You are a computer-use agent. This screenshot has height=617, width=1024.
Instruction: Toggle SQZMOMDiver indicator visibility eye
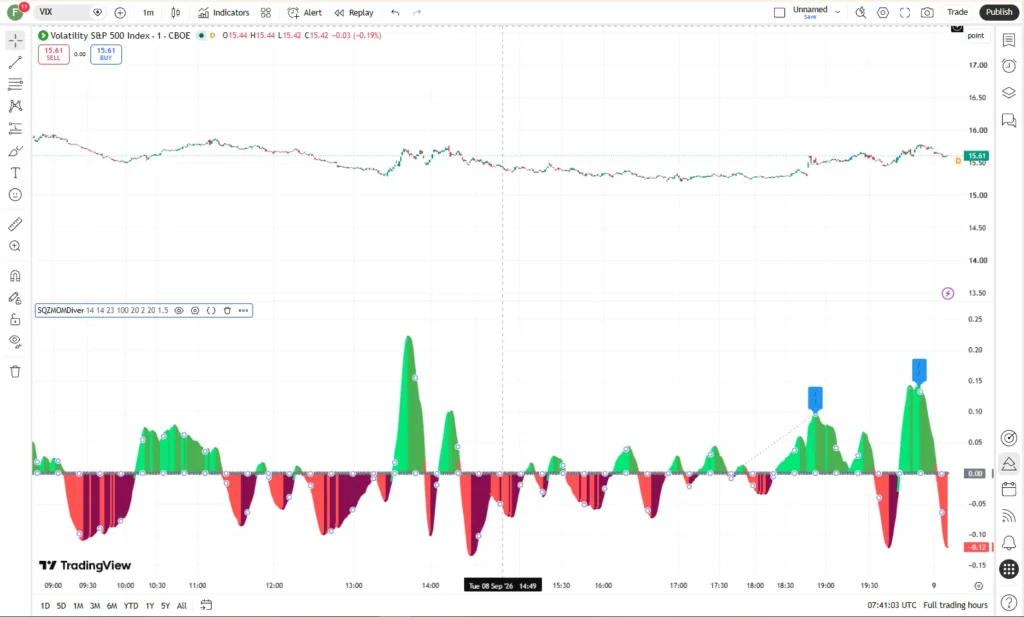[179, 311]
